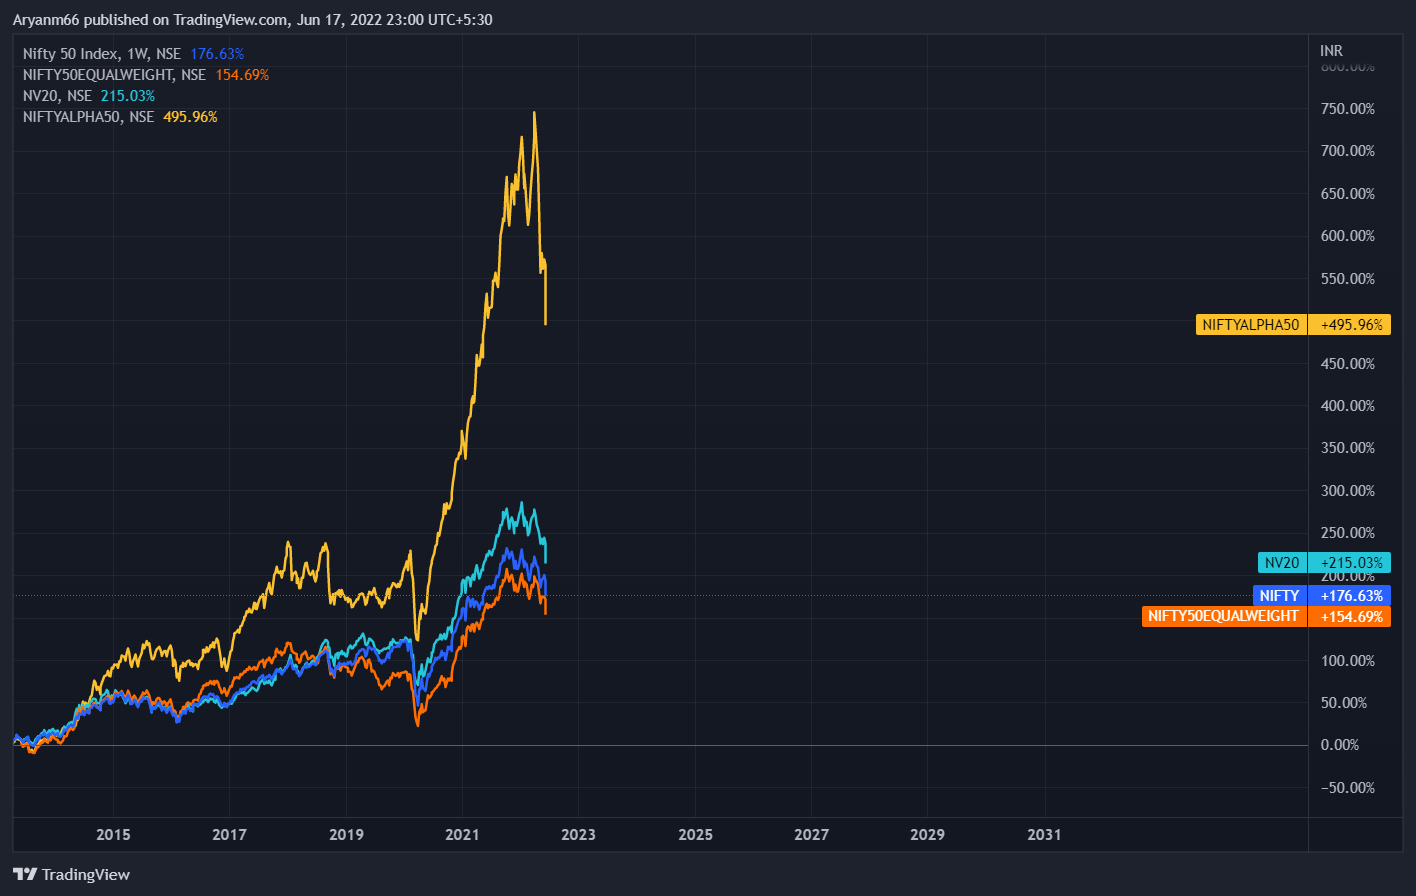The height and width of the screenshot is (896, 1416).
Task: Click the 176.63% value in the legend
Action: (x=217, y=54)
